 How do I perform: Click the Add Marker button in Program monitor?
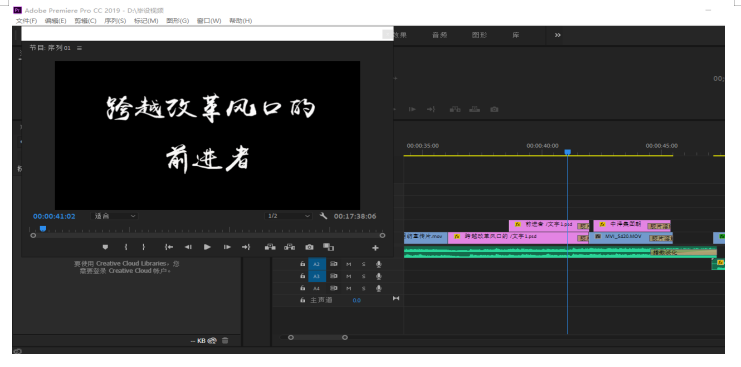pos(105,247)
